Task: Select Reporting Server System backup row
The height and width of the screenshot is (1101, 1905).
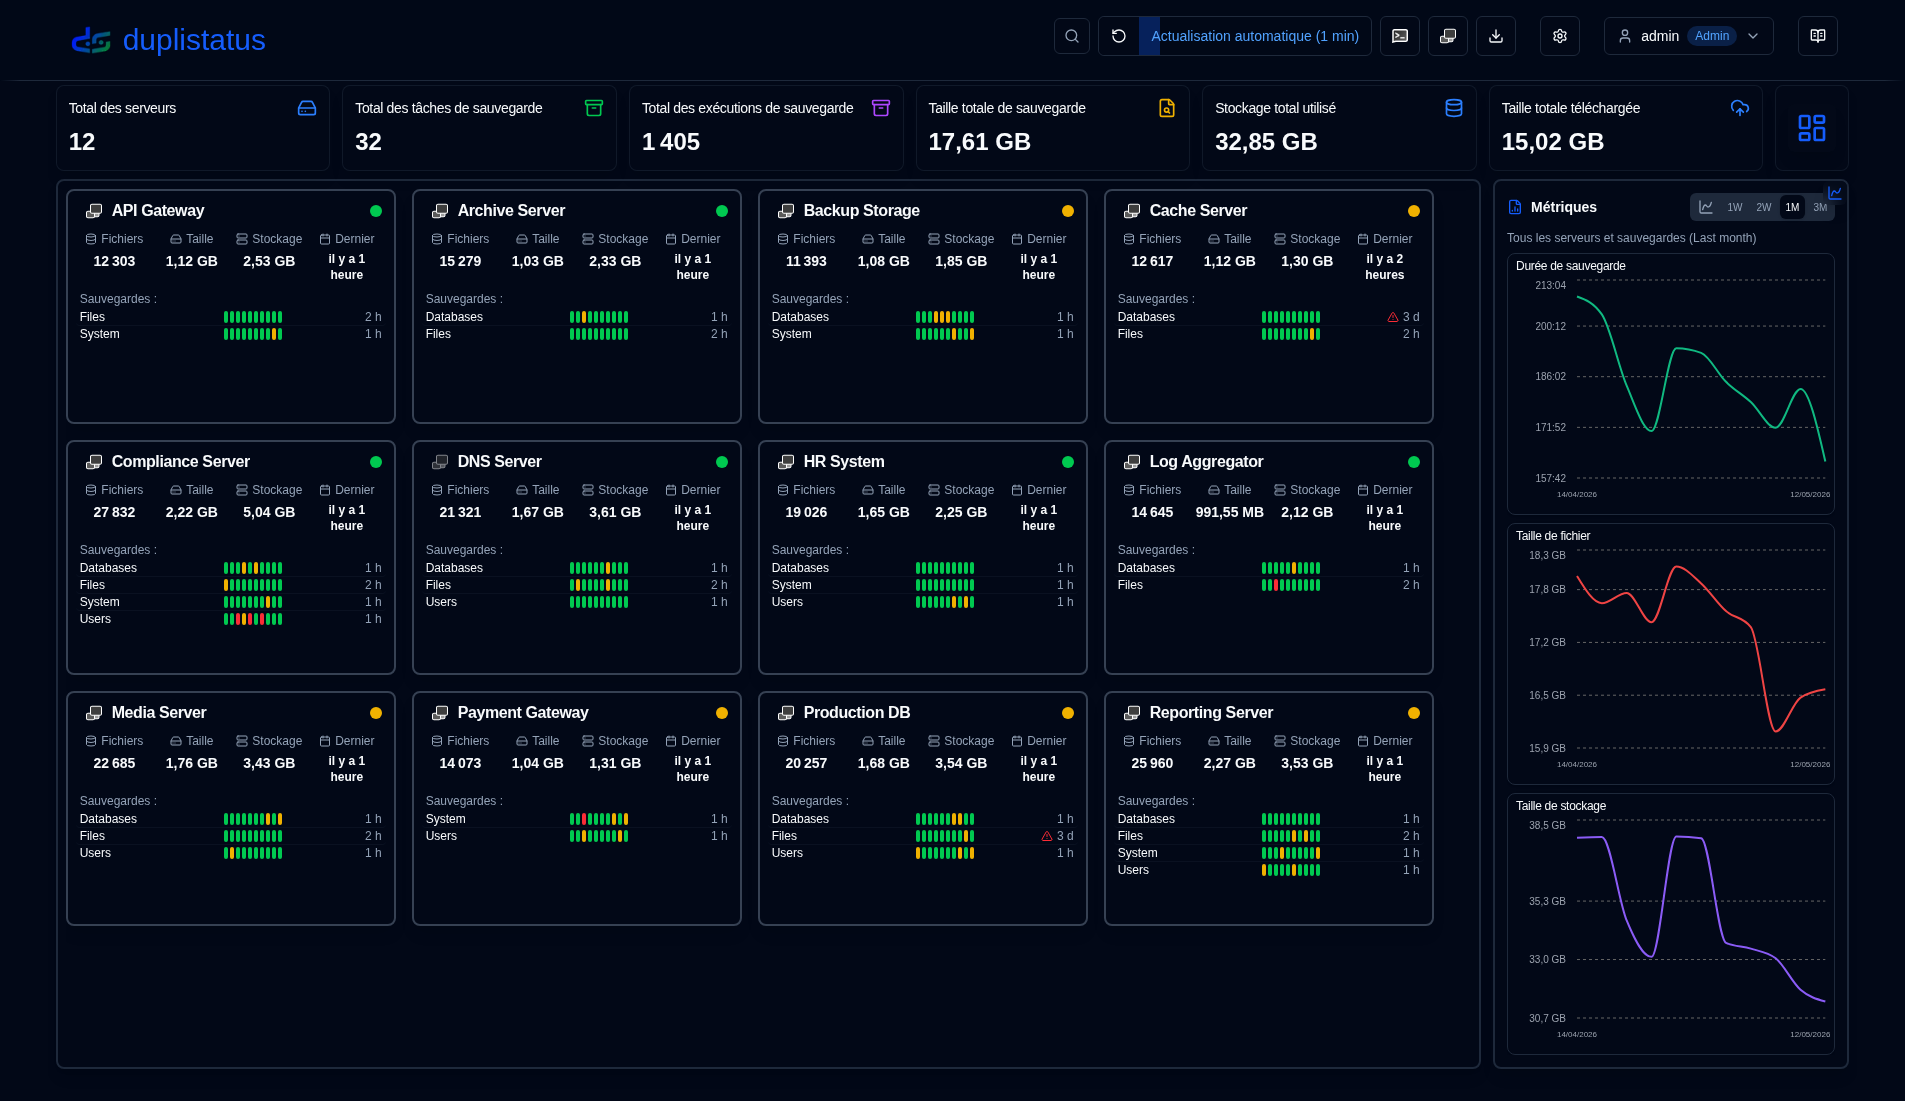Action: point(1269,853)
